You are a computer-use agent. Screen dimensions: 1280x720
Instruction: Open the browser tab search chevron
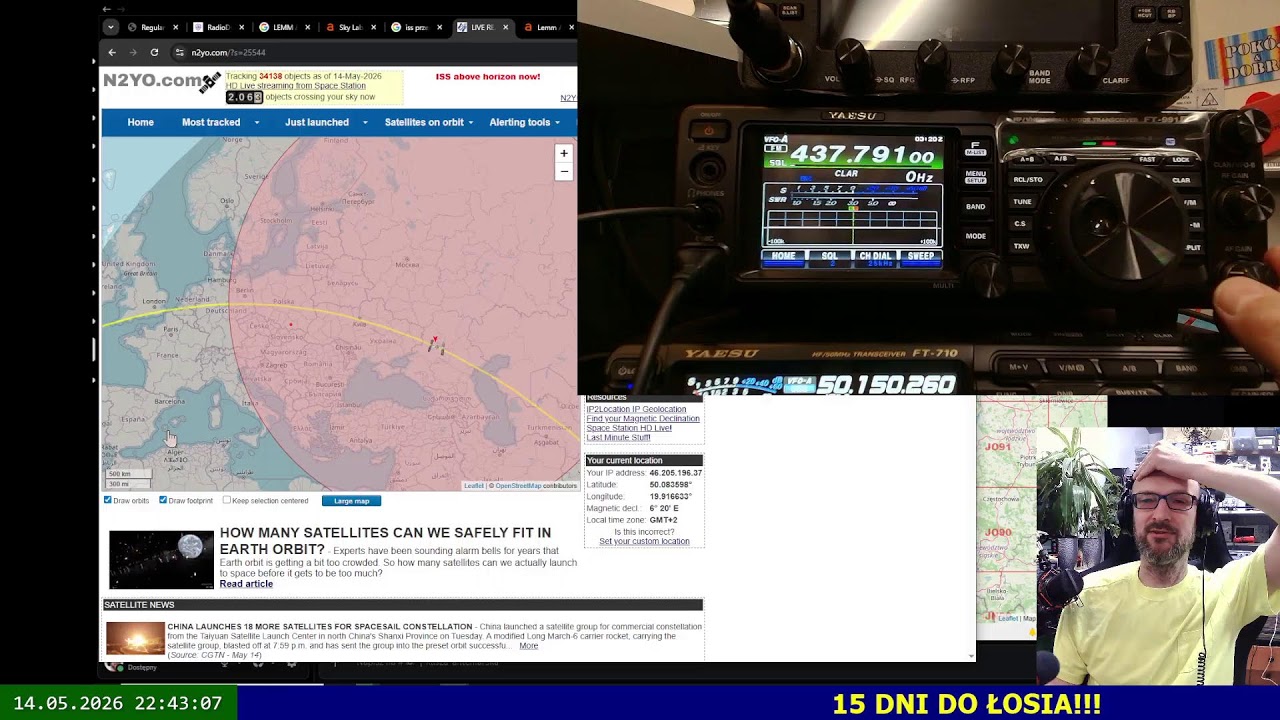(110, 27)
